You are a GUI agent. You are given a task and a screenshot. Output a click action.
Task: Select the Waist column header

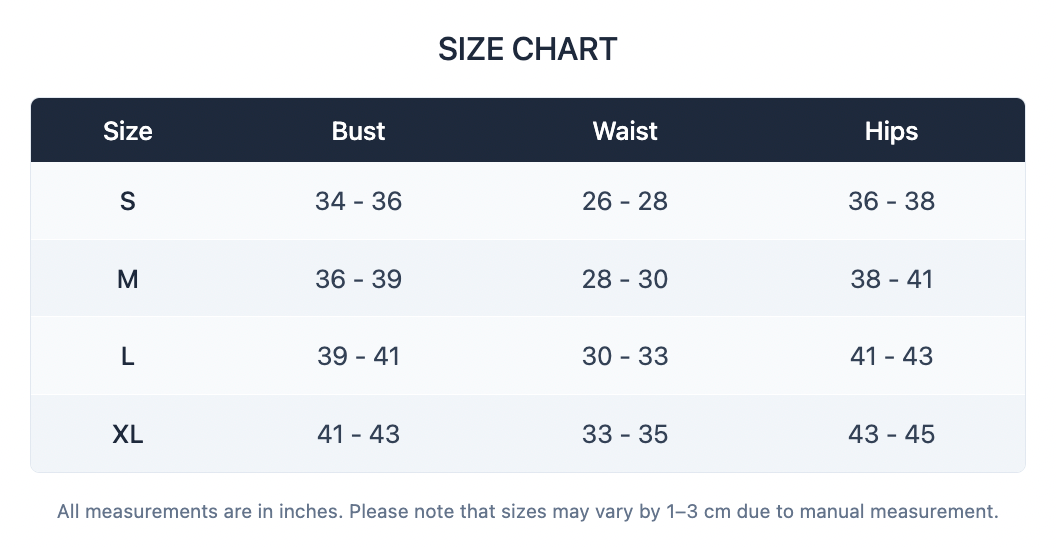tap(625, 131)
